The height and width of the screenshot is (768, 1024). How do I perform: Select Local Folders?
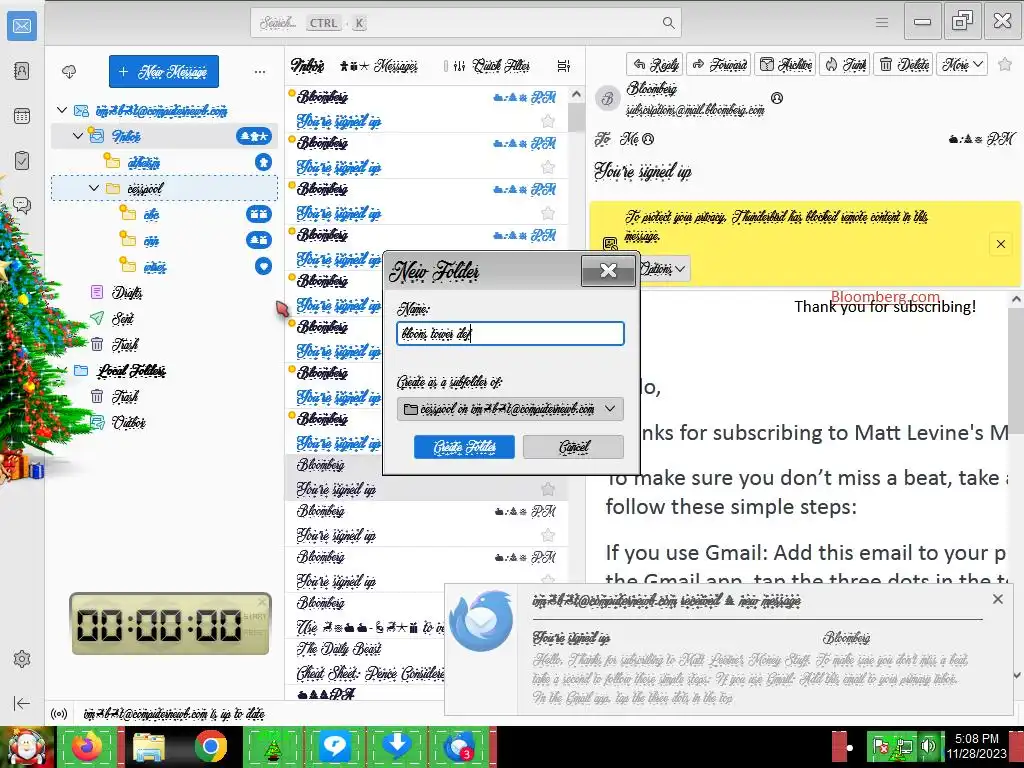(x=131, y=371)
